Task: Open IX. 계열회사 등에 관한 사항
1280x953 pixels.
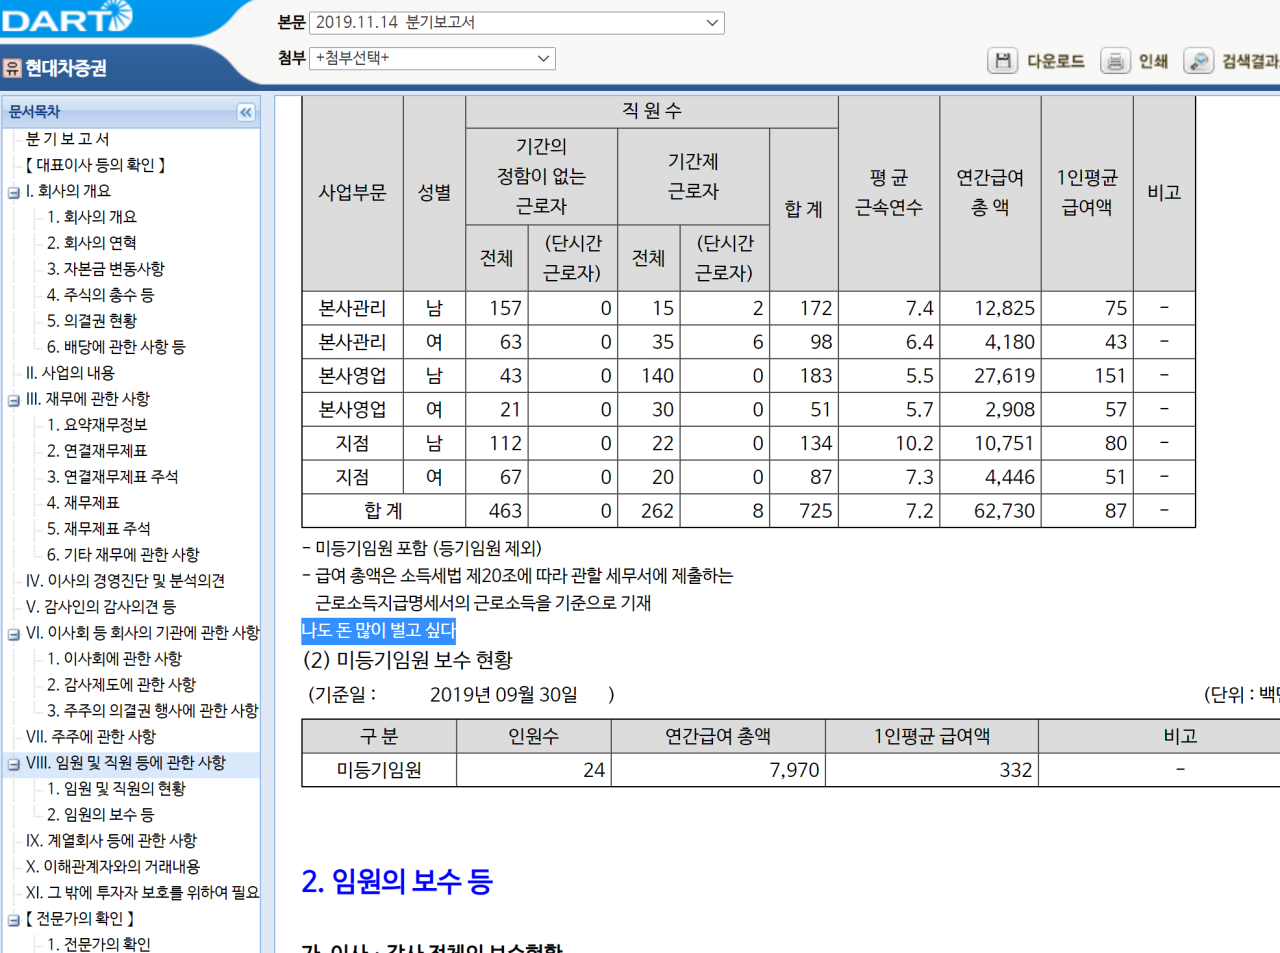Action: [111, 841]
